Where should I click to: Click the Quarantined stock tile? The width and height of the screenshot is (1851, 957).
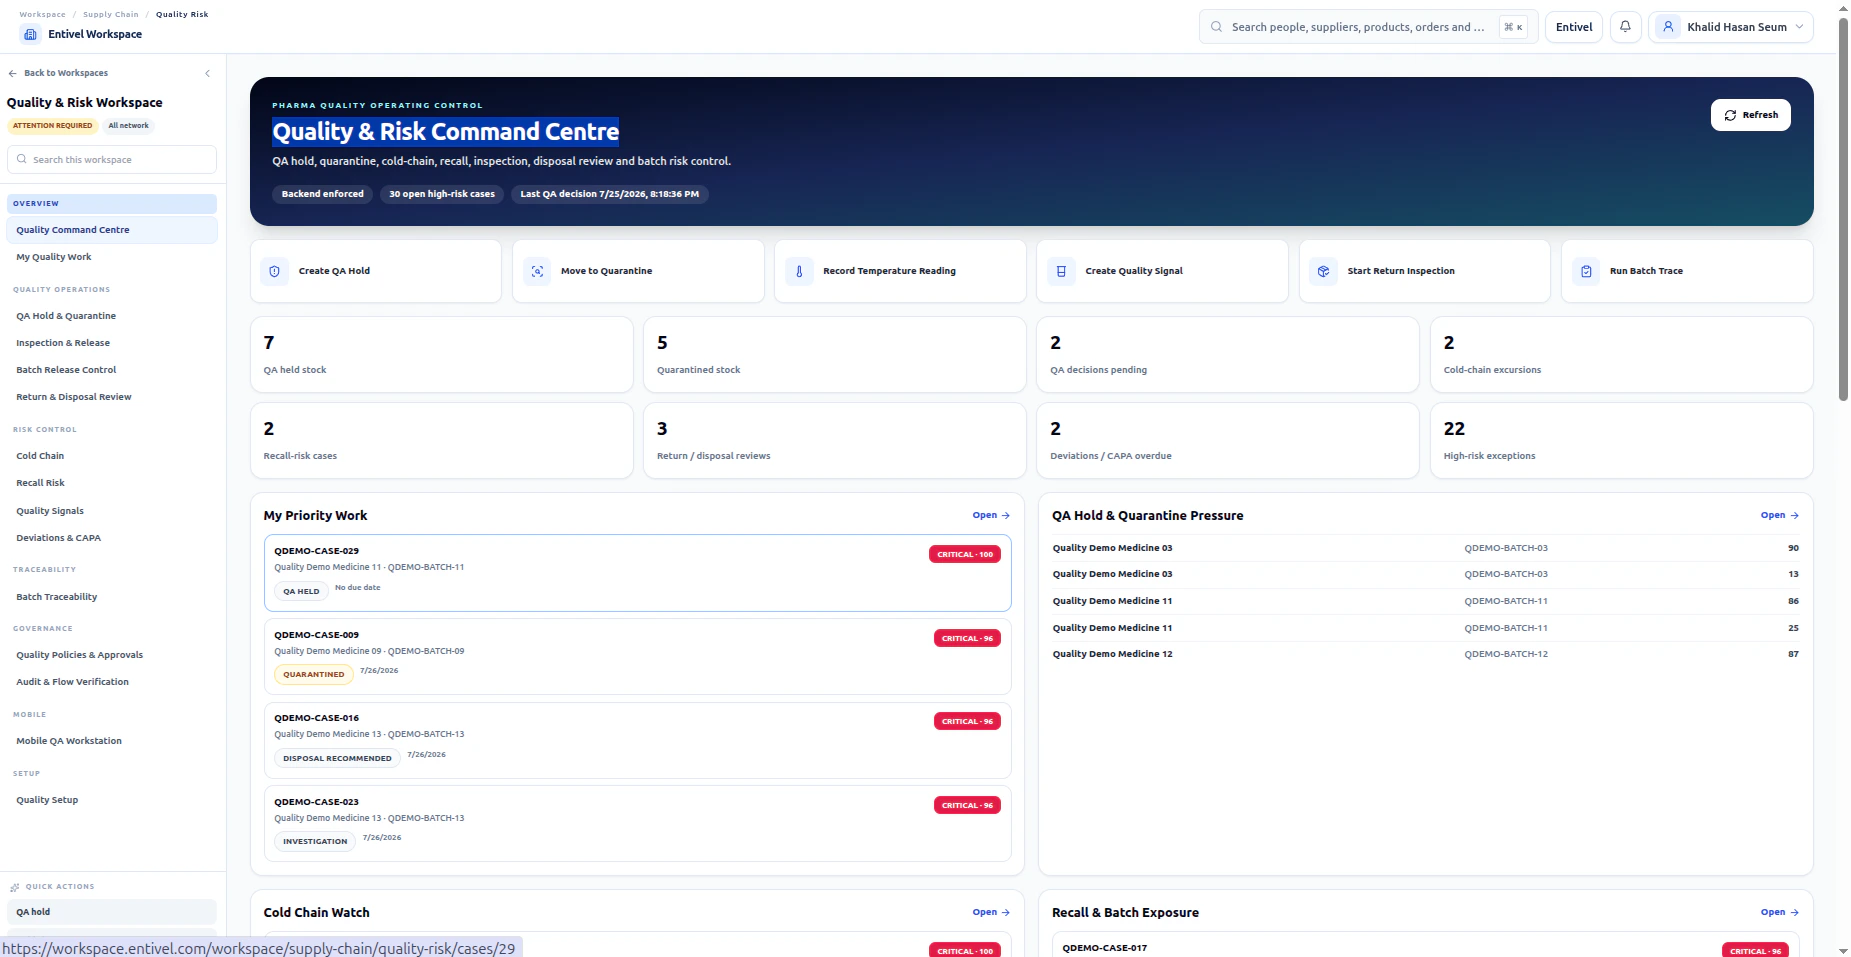(835, 355)
